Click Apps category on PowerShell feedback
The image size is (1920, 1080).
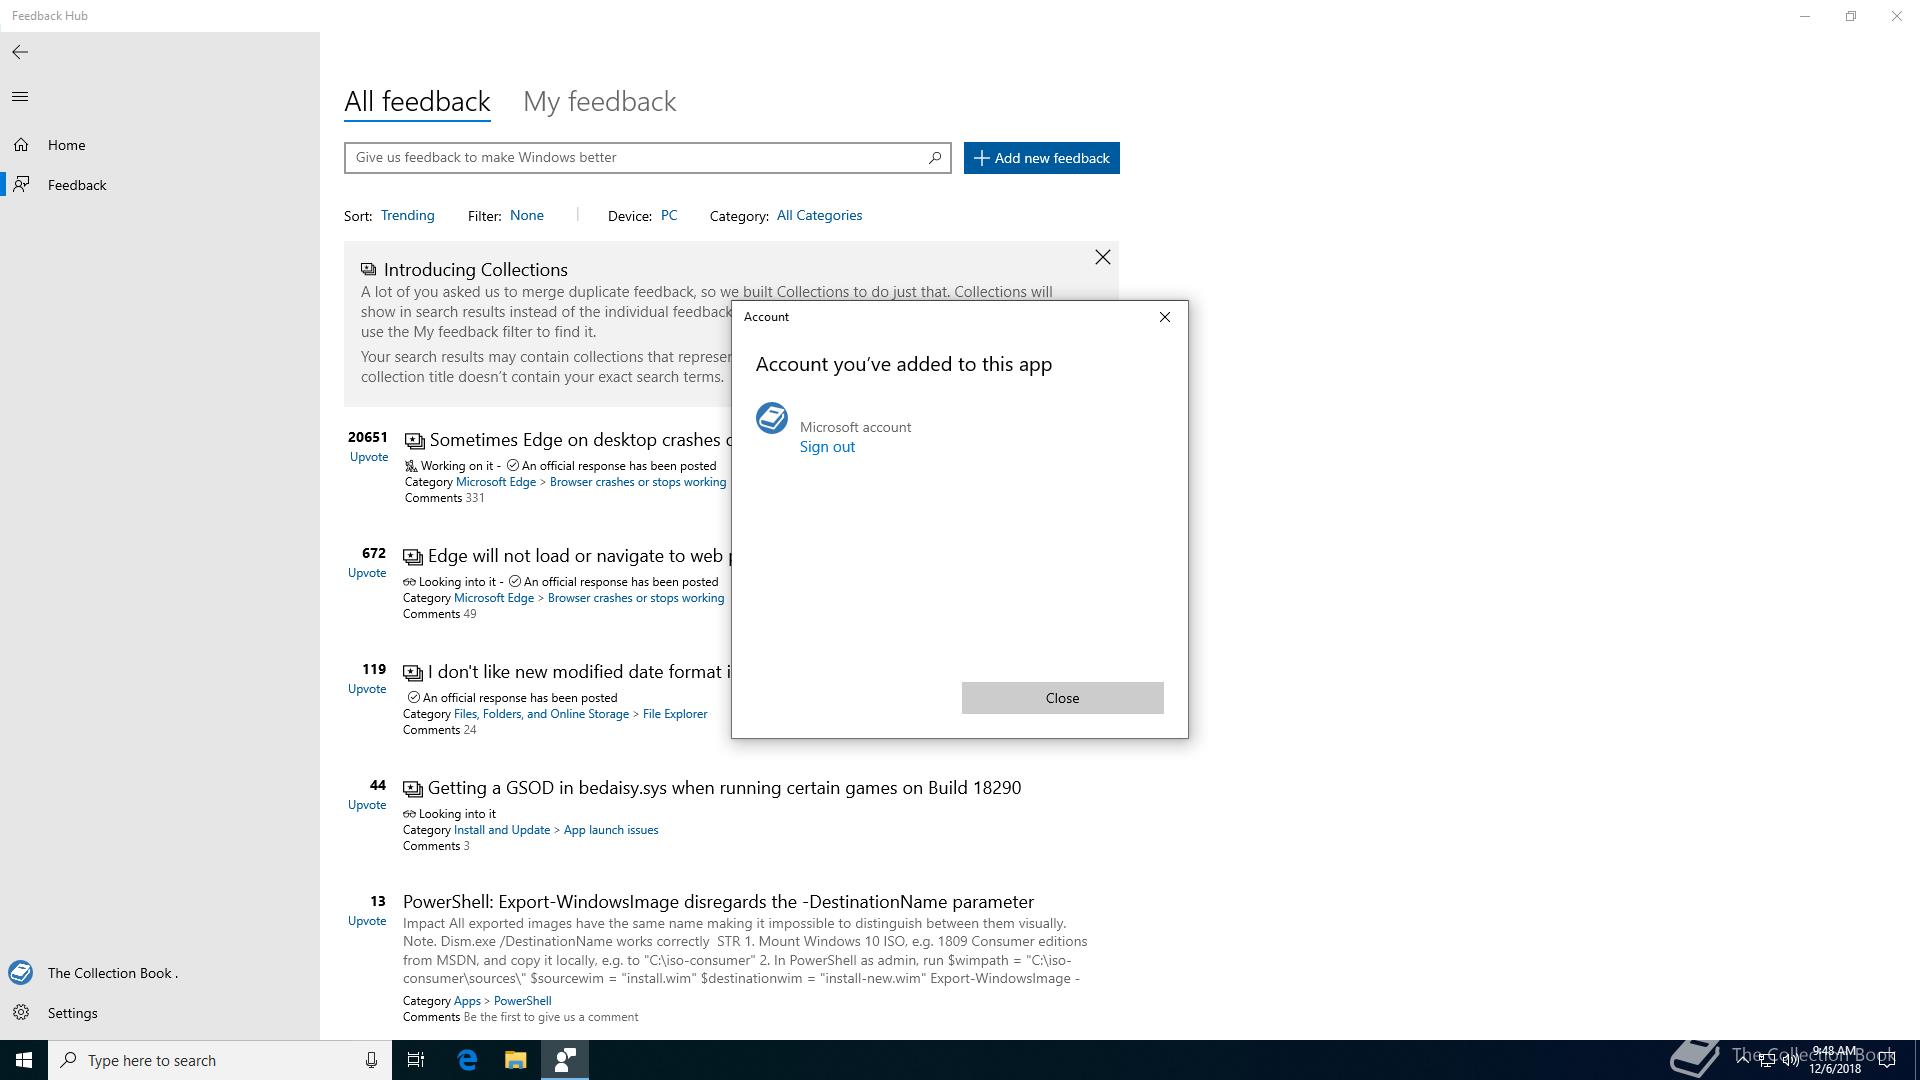(467, 1001)
